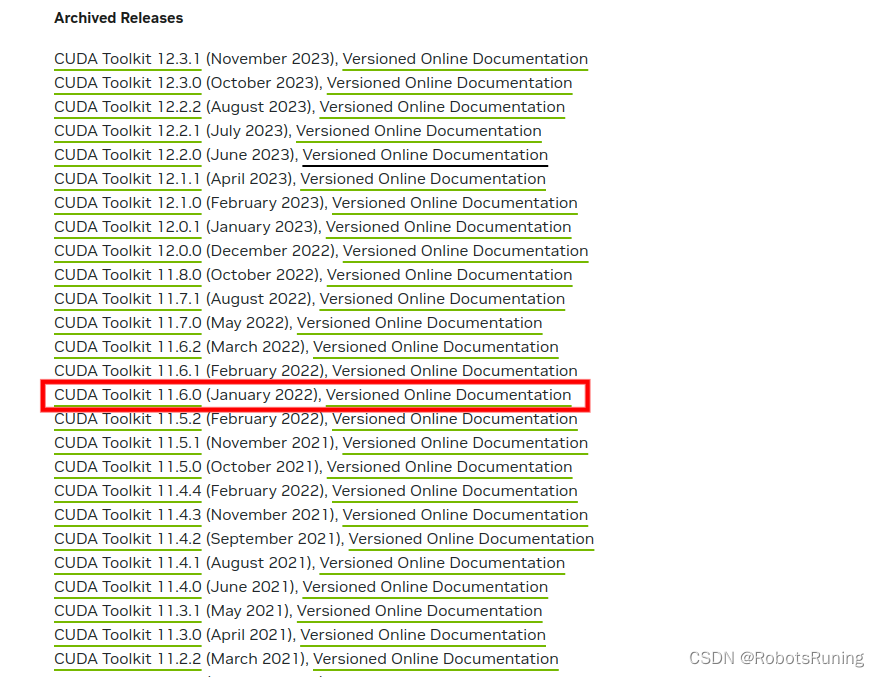View April 2023 Versioned Online Documentation

click(423, 179)
